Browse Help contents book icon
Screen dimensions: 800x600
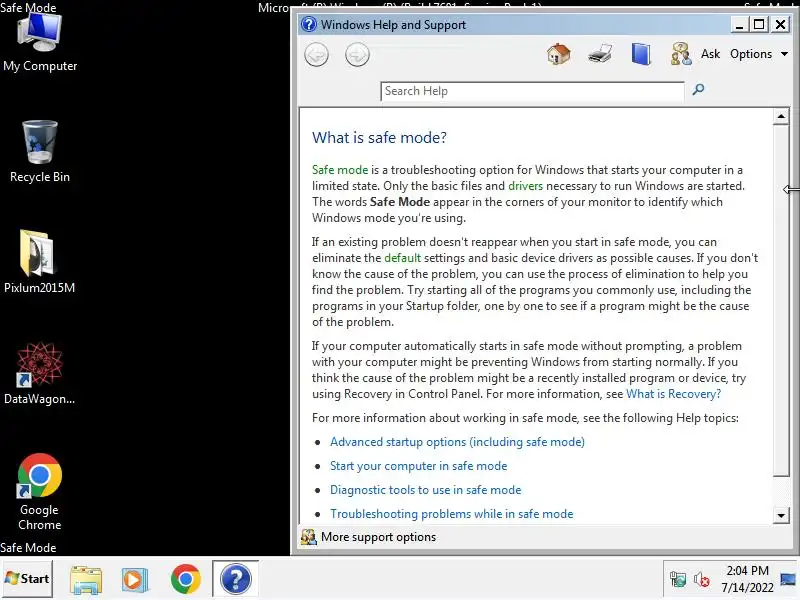click(x=641, y=54)
